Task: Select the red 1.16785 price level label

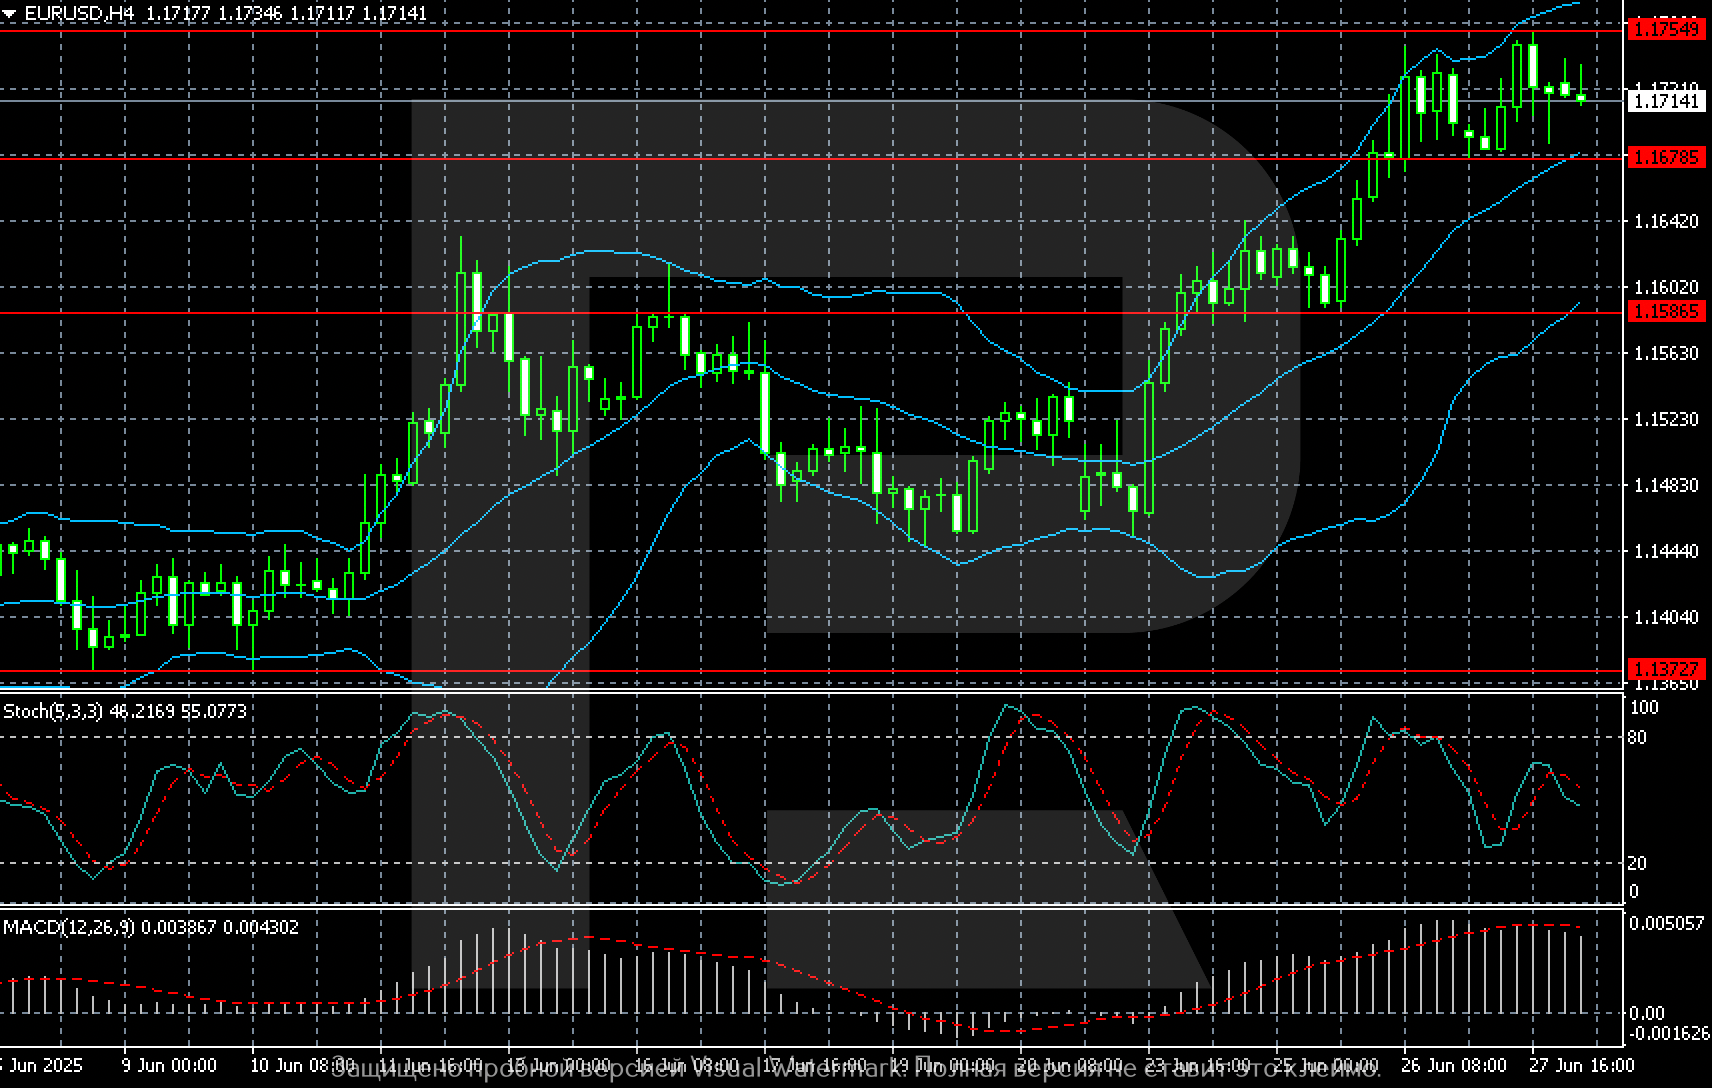Action: (1666, 157)
